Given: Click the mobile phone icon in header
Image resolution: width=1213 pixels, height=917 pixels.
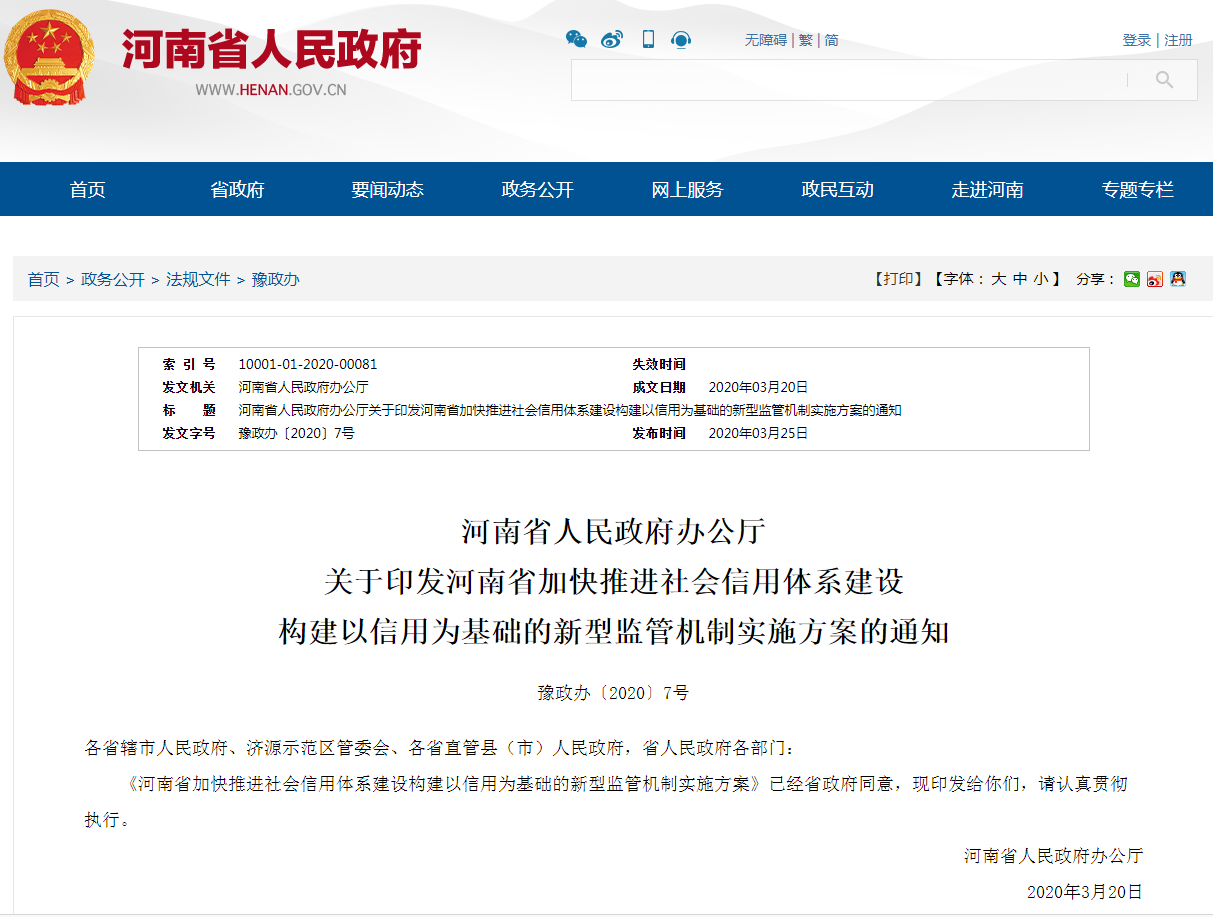Looking at the screenshot, I should coord(648,39).
